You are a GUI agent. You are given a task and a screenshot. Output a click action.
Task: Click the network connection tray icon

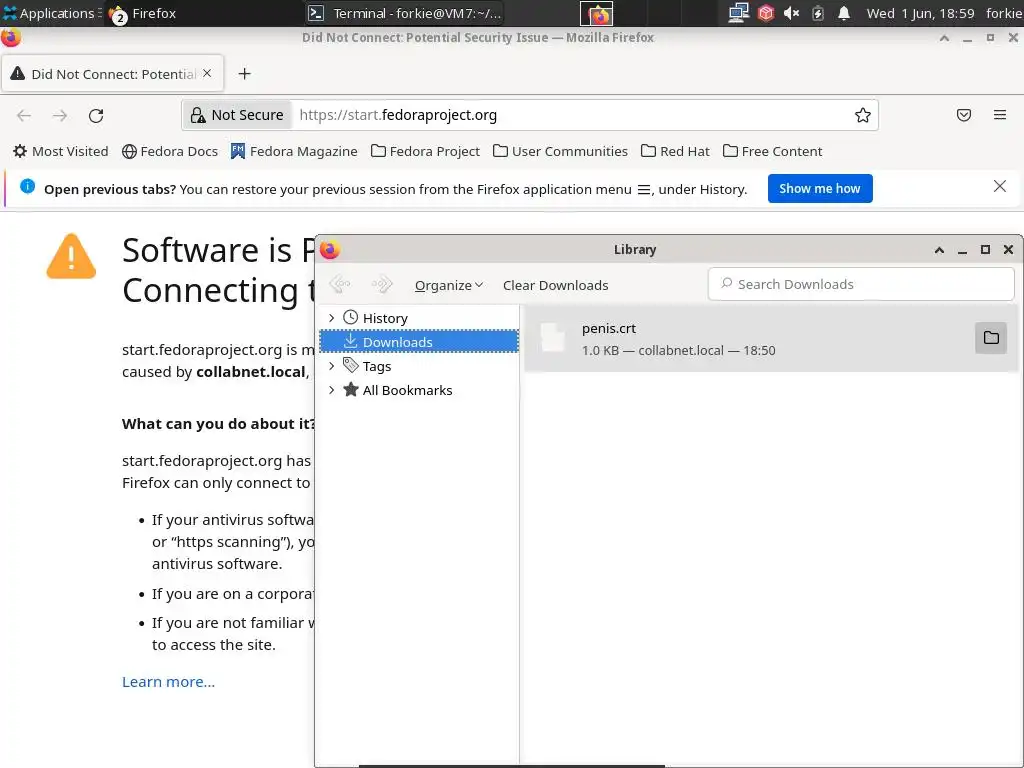(x=739, y=13)
